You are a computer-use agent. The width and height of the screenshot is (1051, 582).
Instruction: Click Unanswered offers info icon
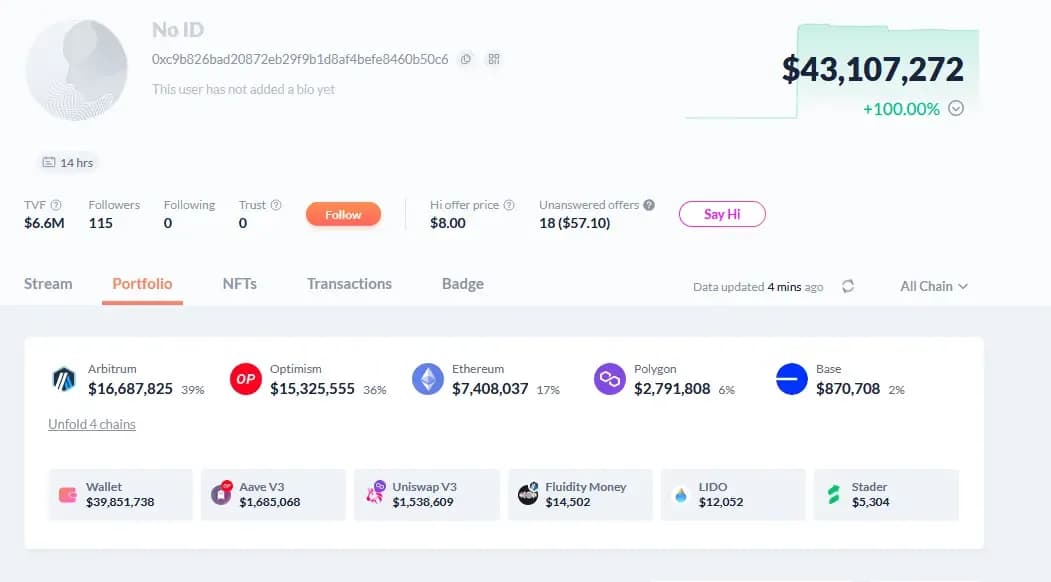tap(649, 205)
